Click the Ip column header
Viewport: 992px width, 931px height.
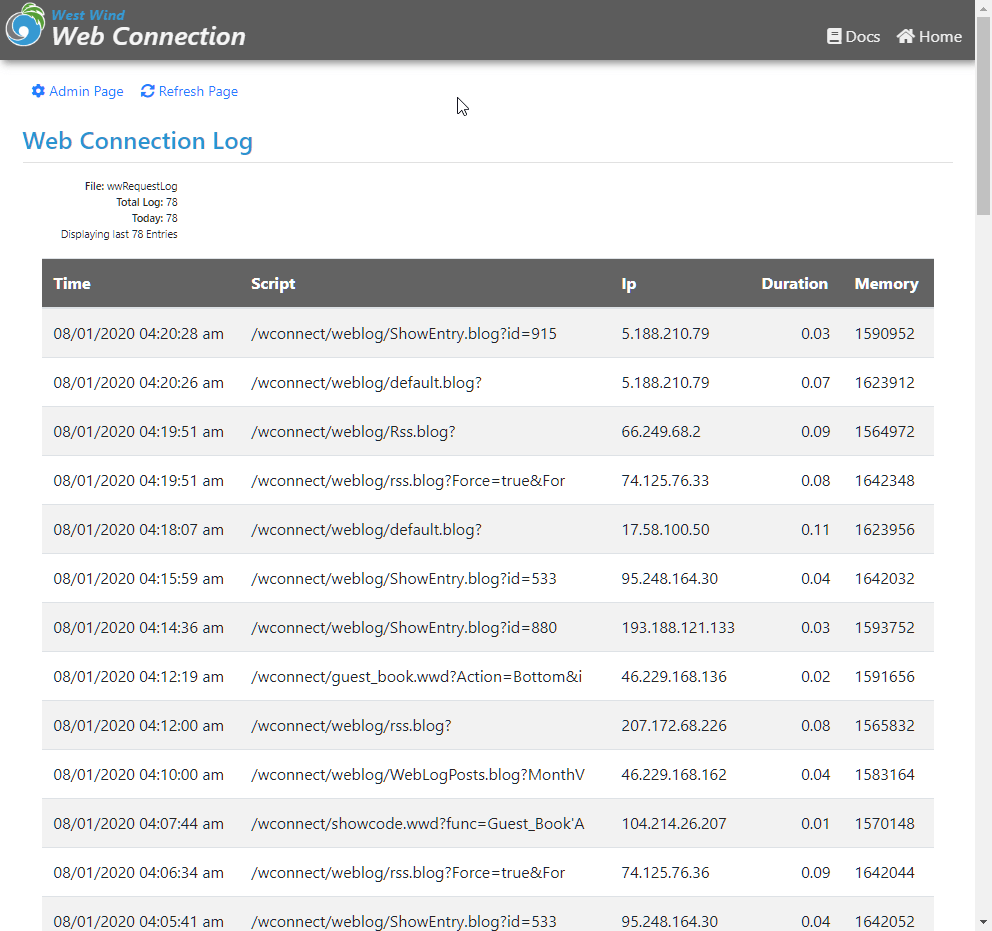(629, 284)
